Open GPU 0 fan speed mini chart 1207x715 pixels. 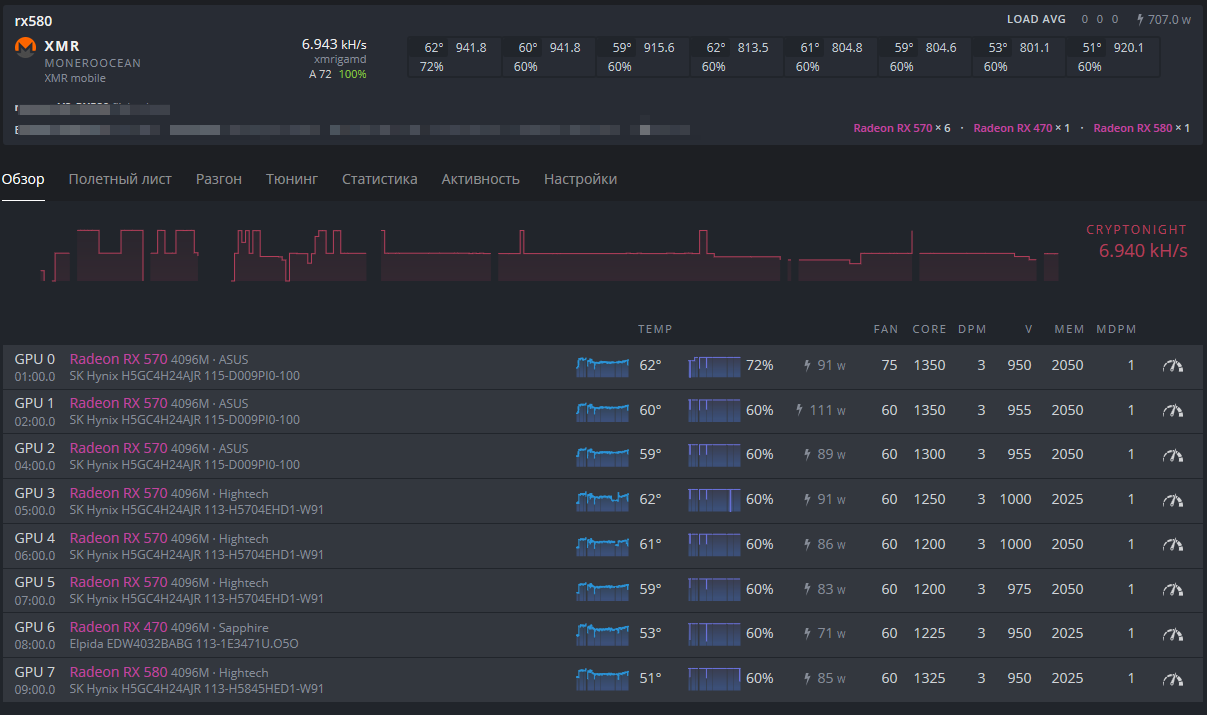pyautogui.click(x=715, y=366)
